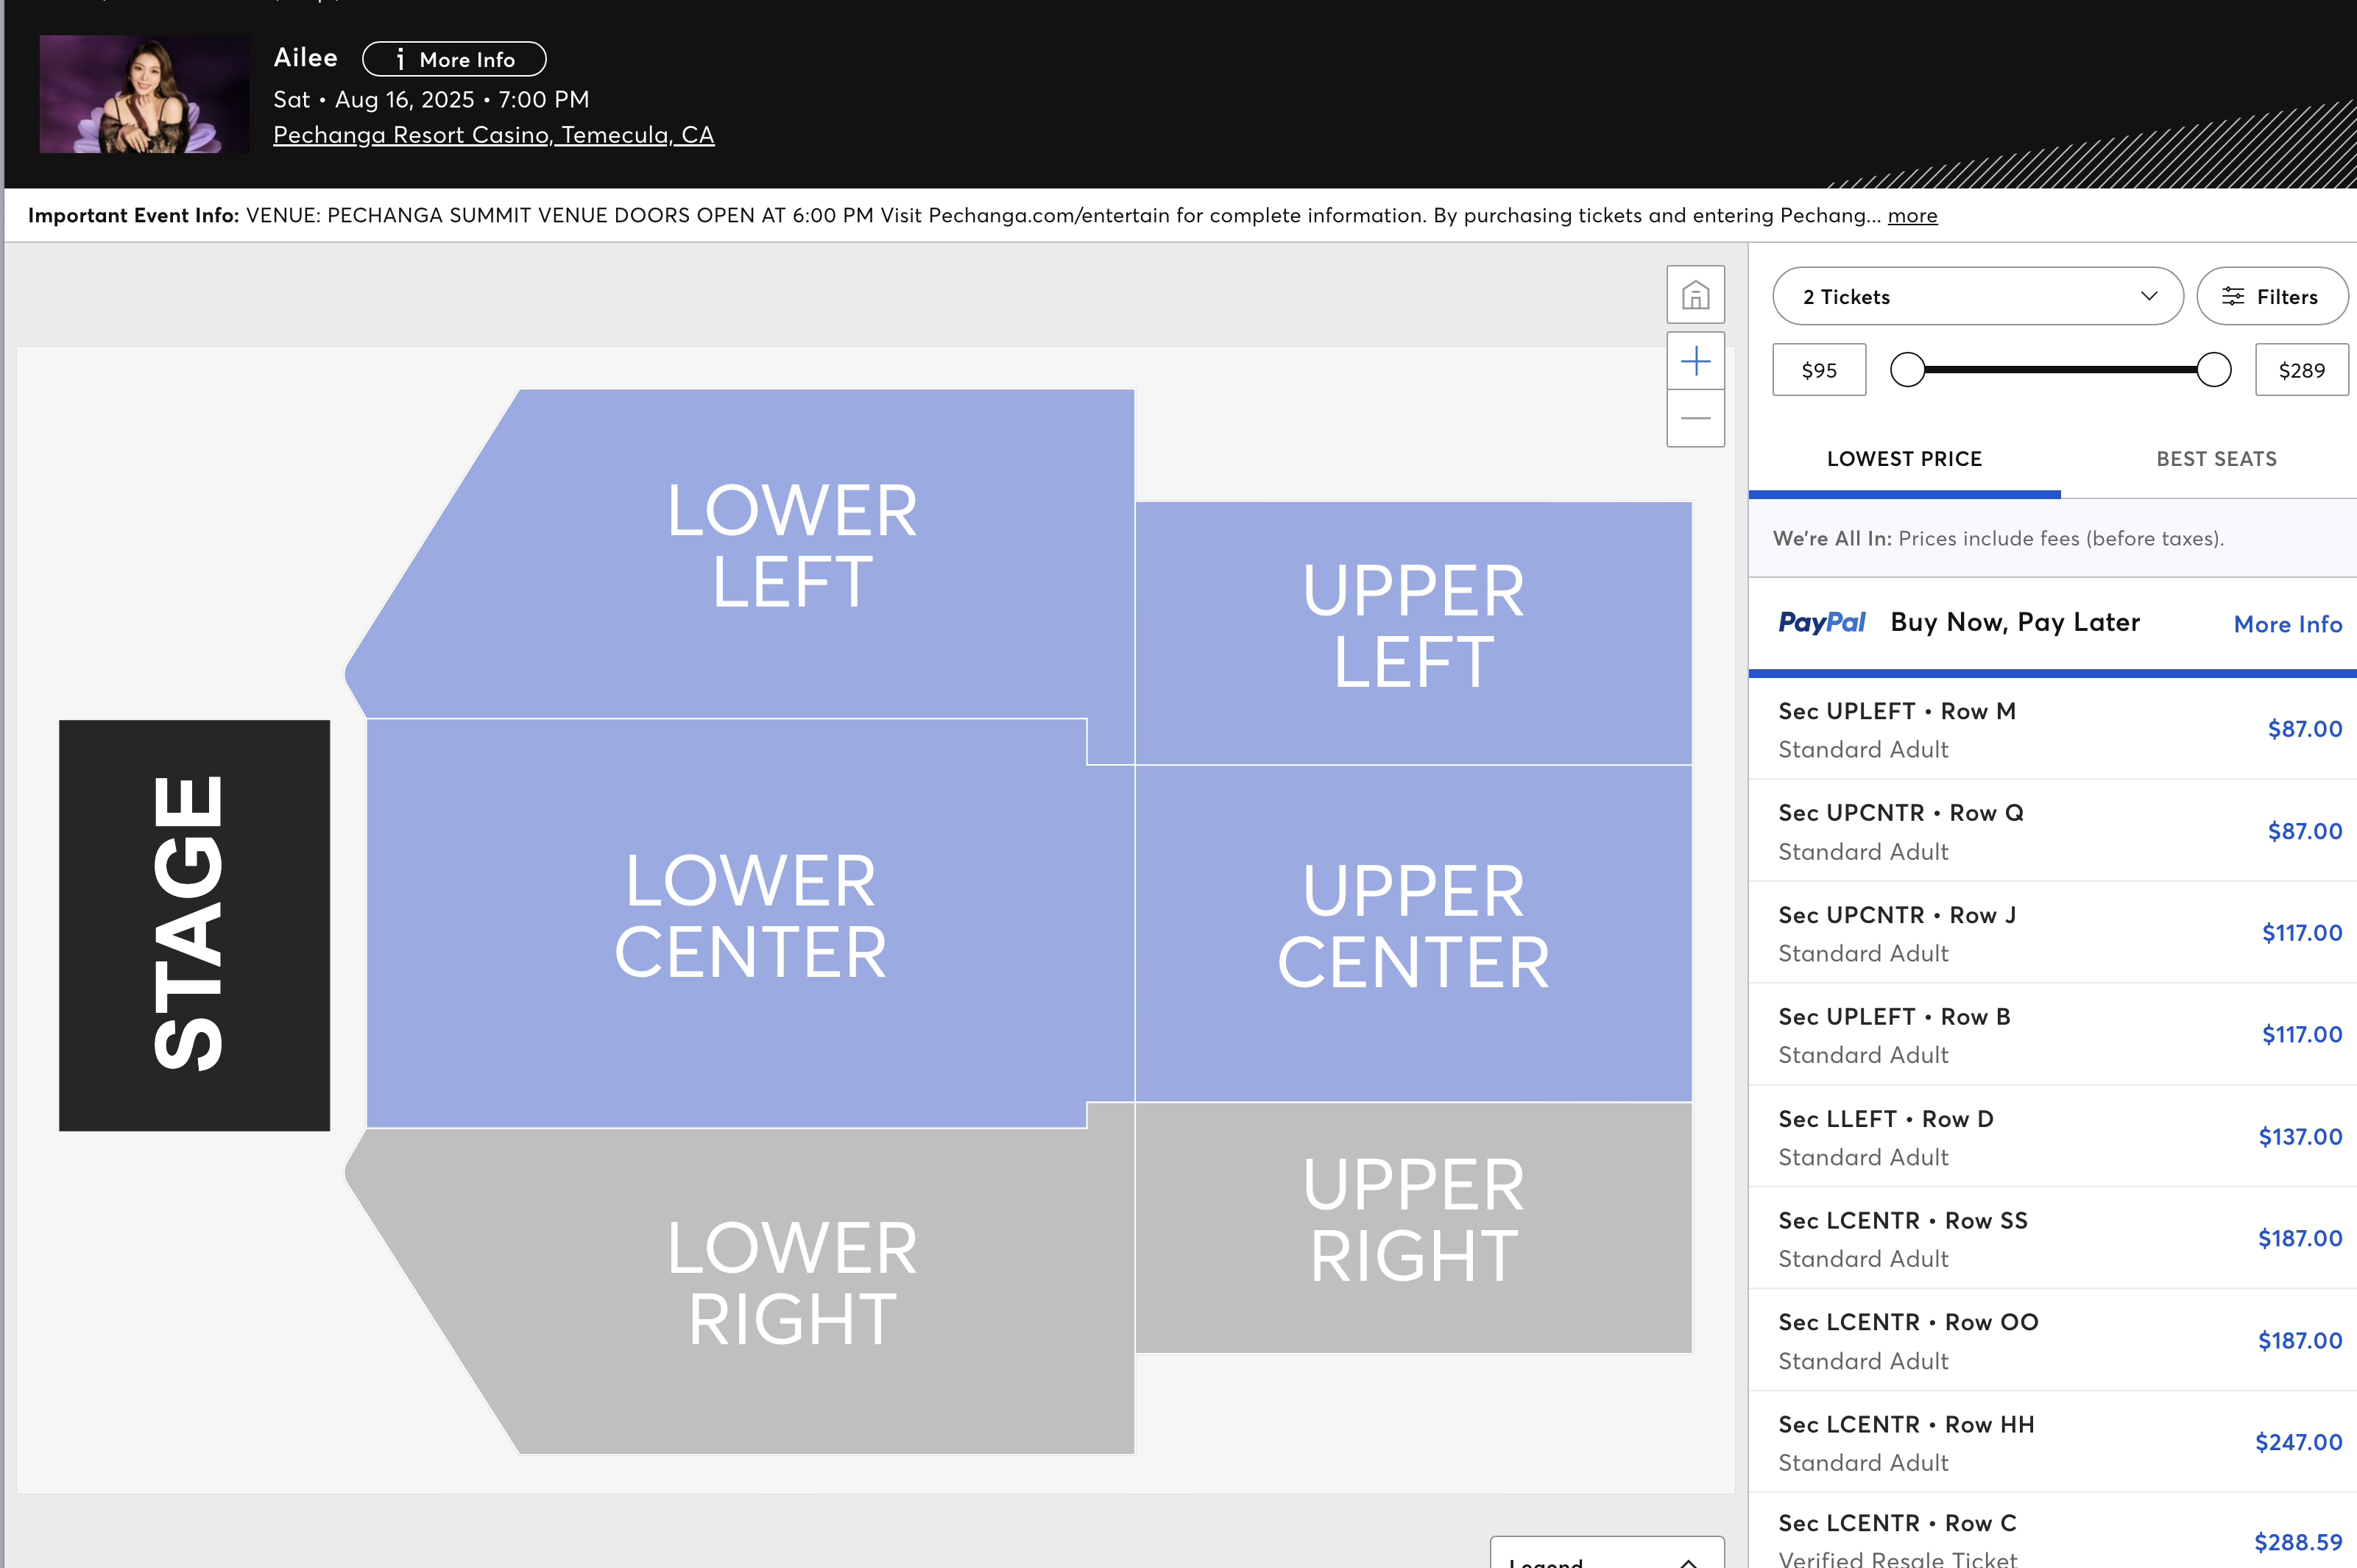Screen dimensions: 2357x1568
Task: Zoom out of the seat map
Action: pyautogui.click(x=1695, y=418)
